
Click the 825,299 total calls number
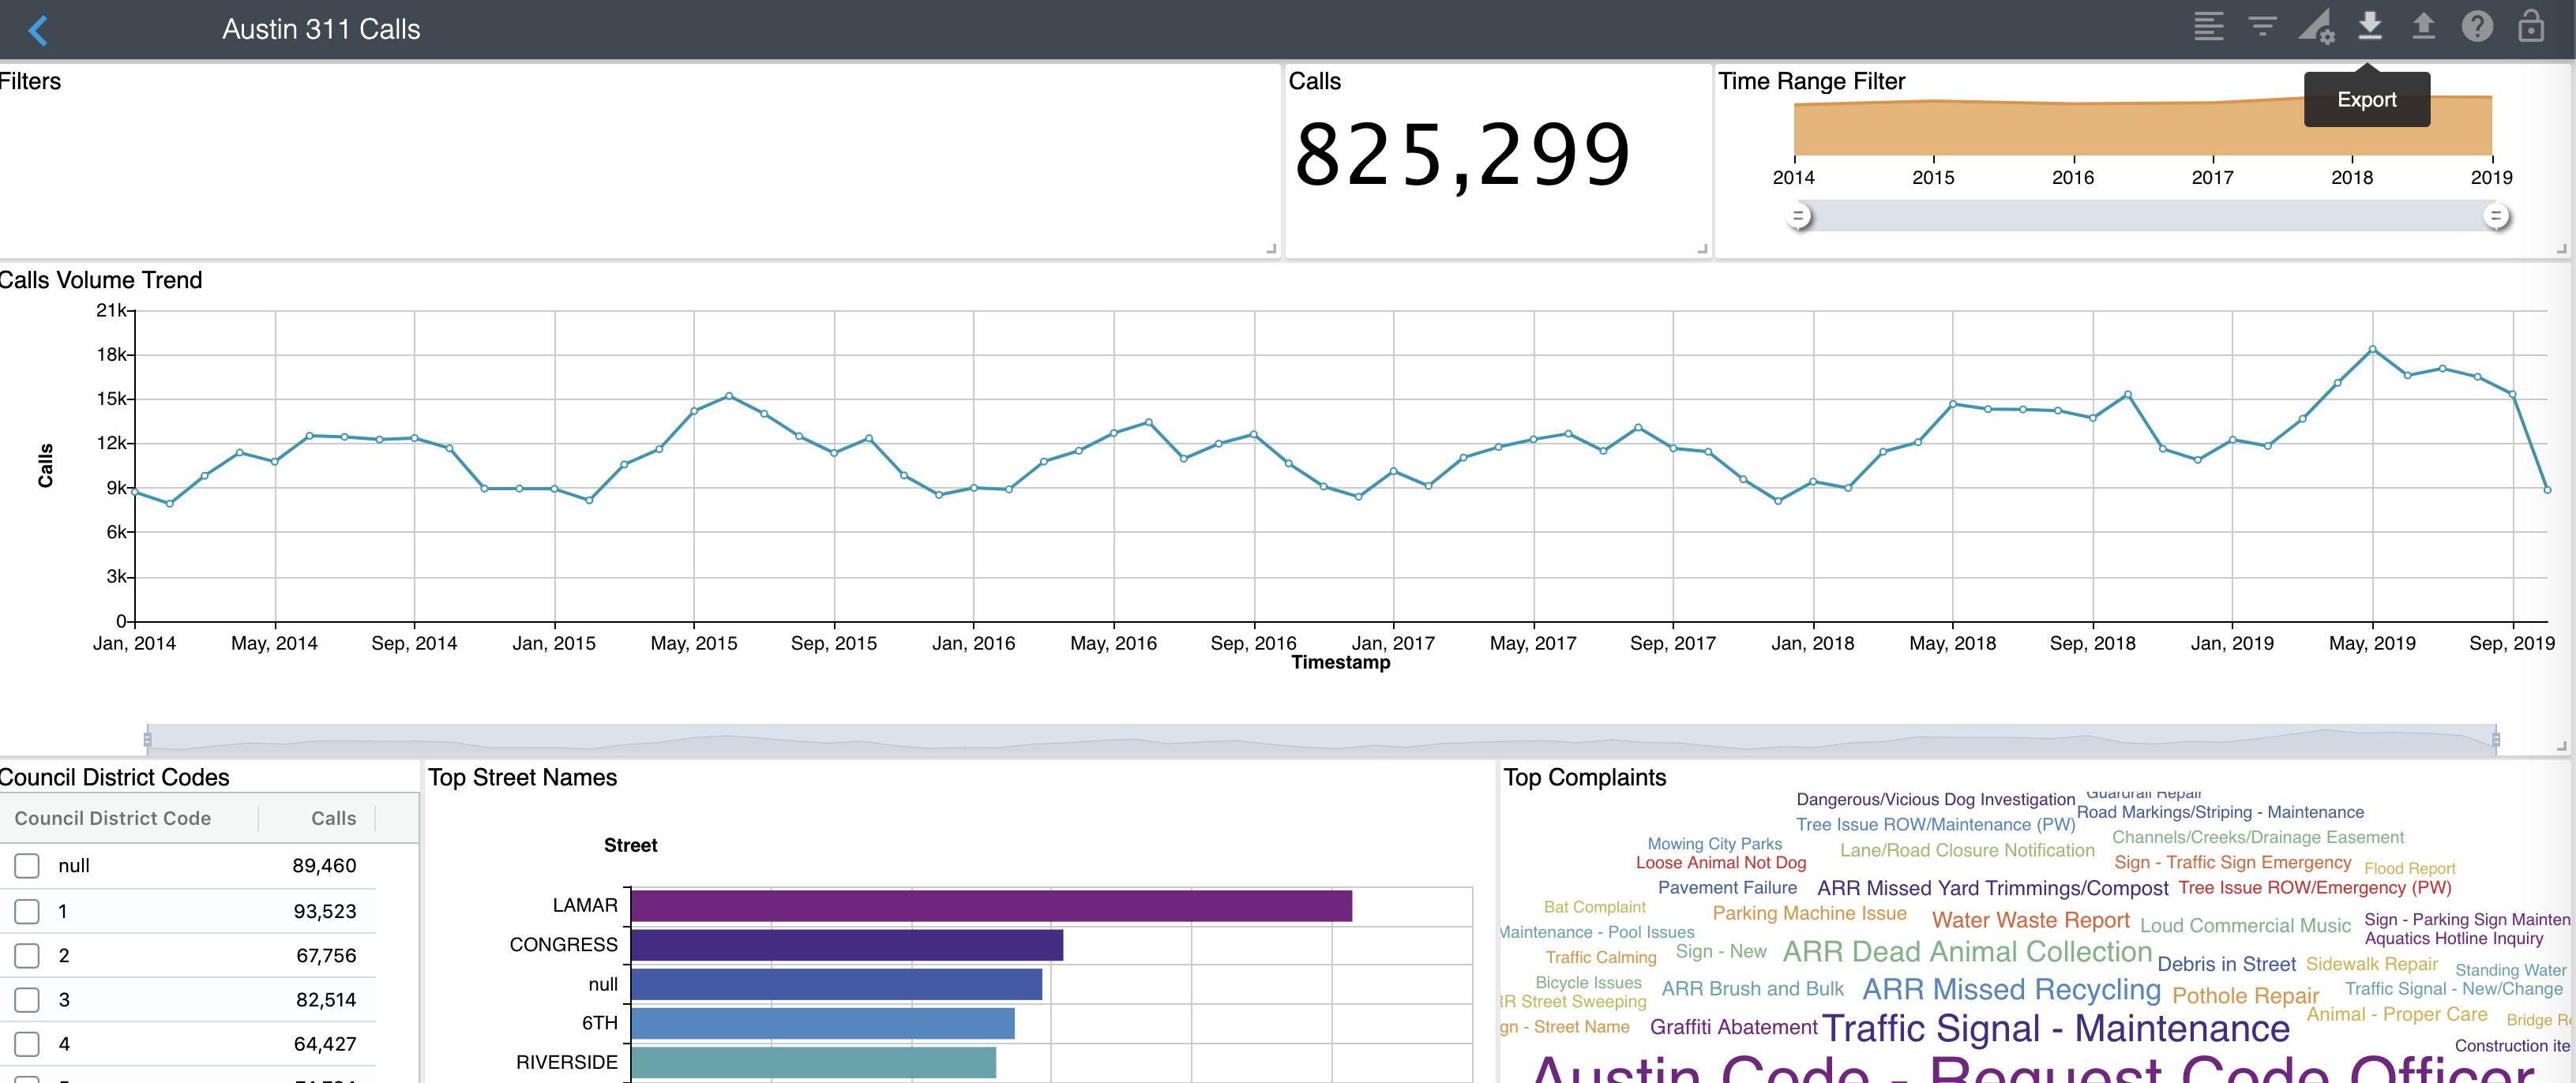(x=1463, y=155)
